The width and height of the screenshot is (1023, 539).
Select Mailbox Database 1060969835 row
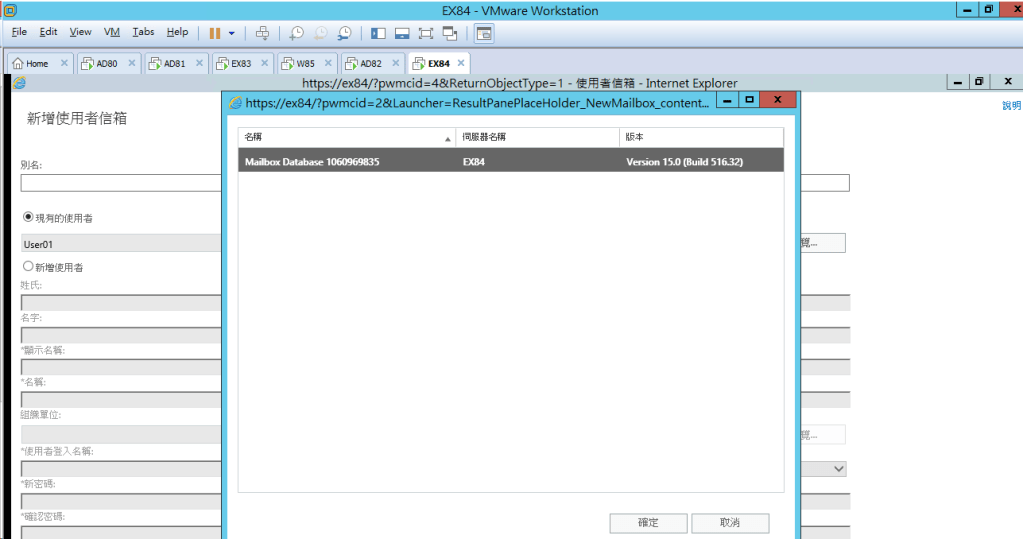click(x=510, y=161)
